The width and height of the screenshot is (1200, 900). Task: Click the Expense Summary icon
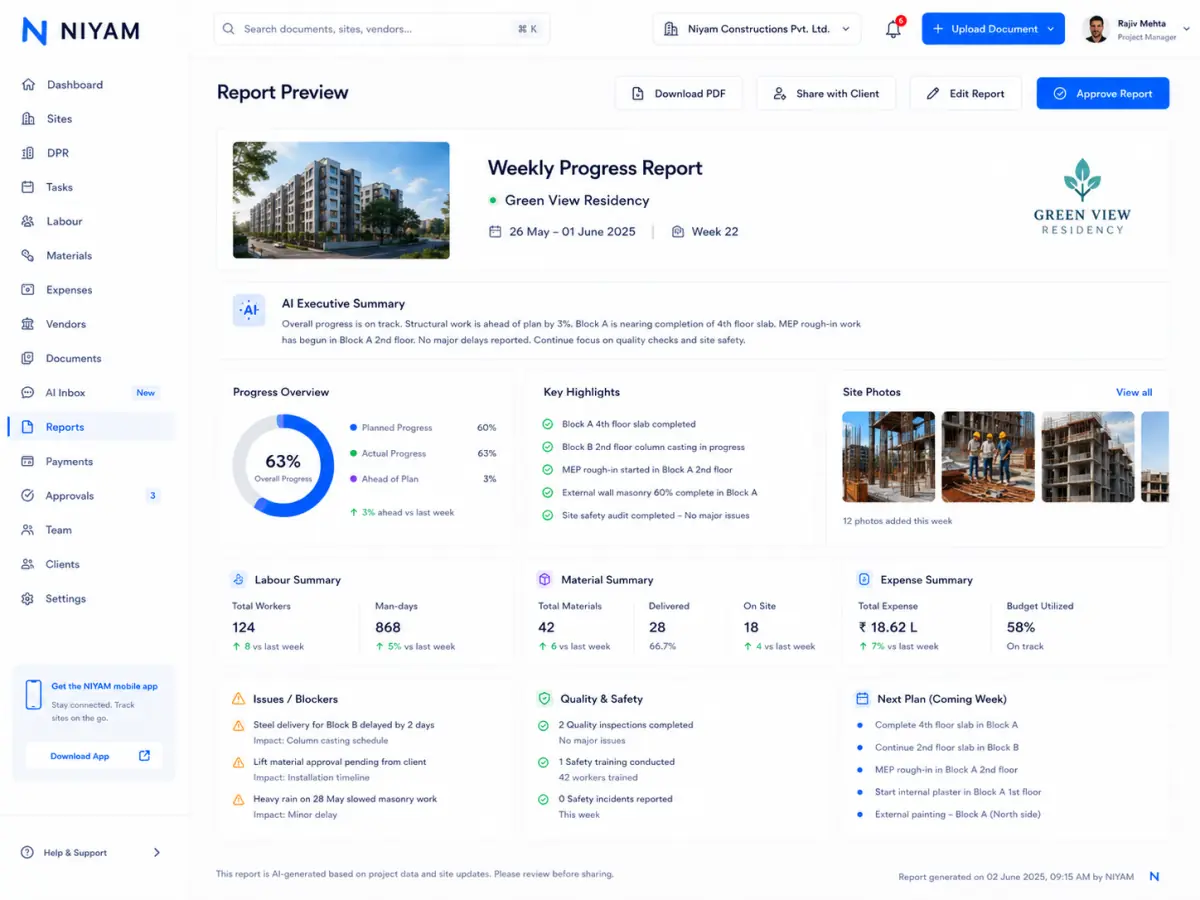coord(864,579)
